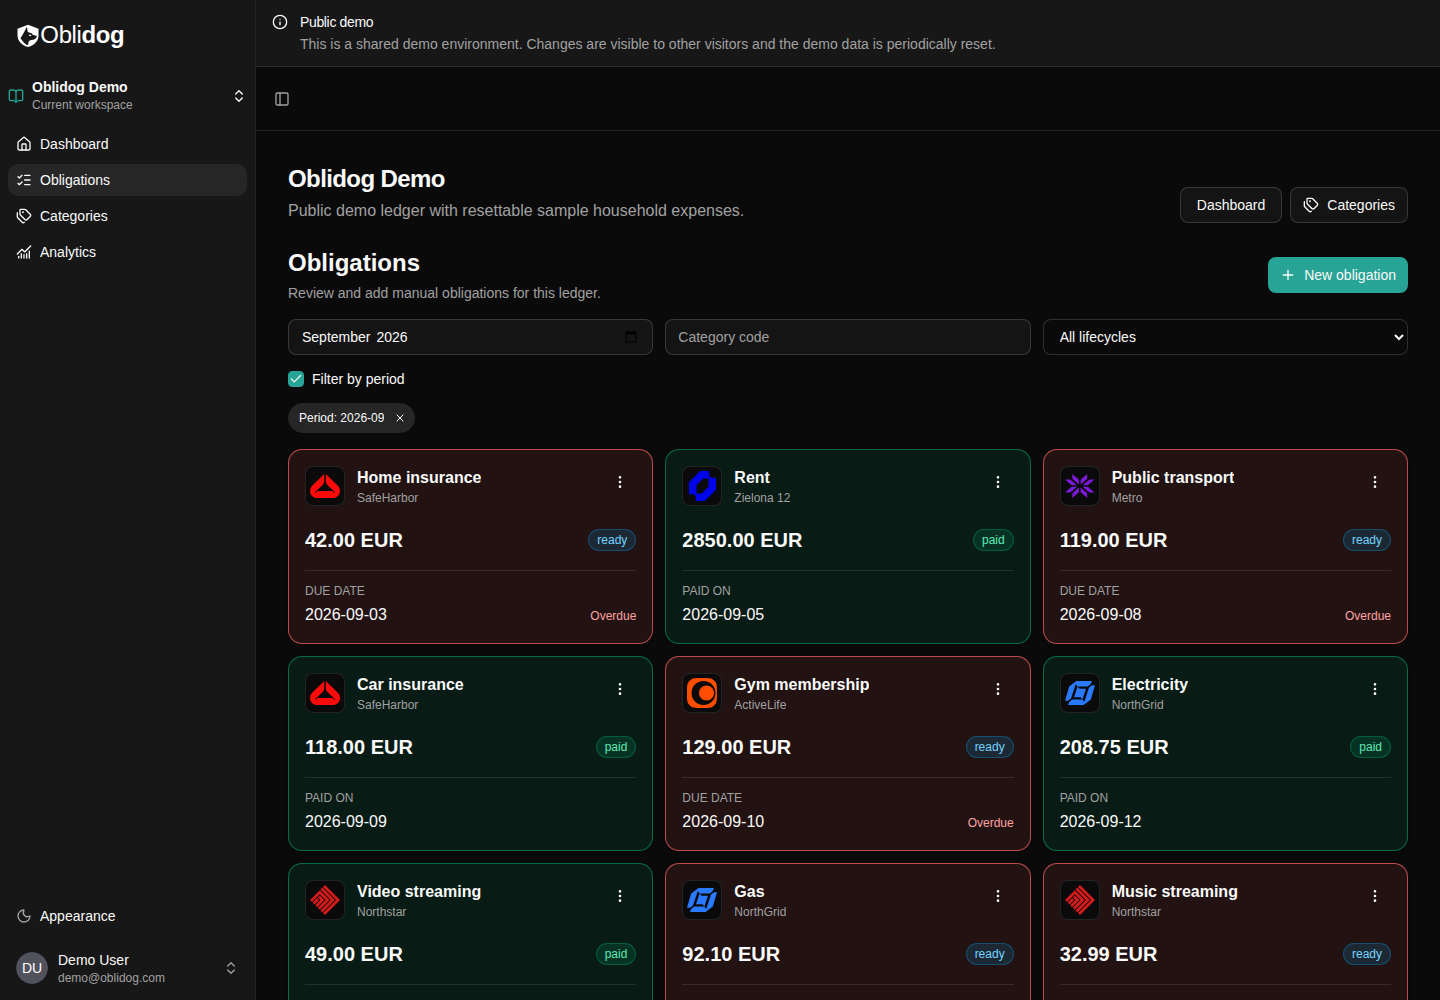Remove the Period: 2026-09 filter chip

400,418
